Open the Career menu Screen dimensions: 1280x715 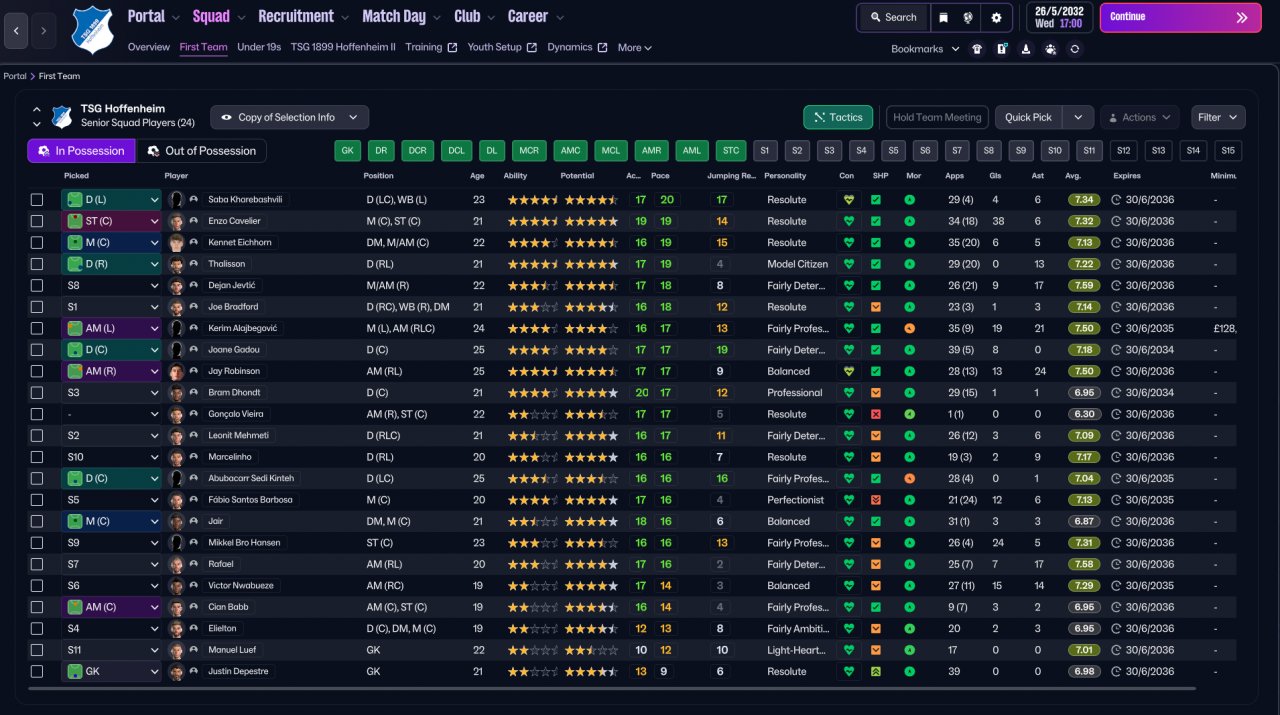click(x=536, y=16)
